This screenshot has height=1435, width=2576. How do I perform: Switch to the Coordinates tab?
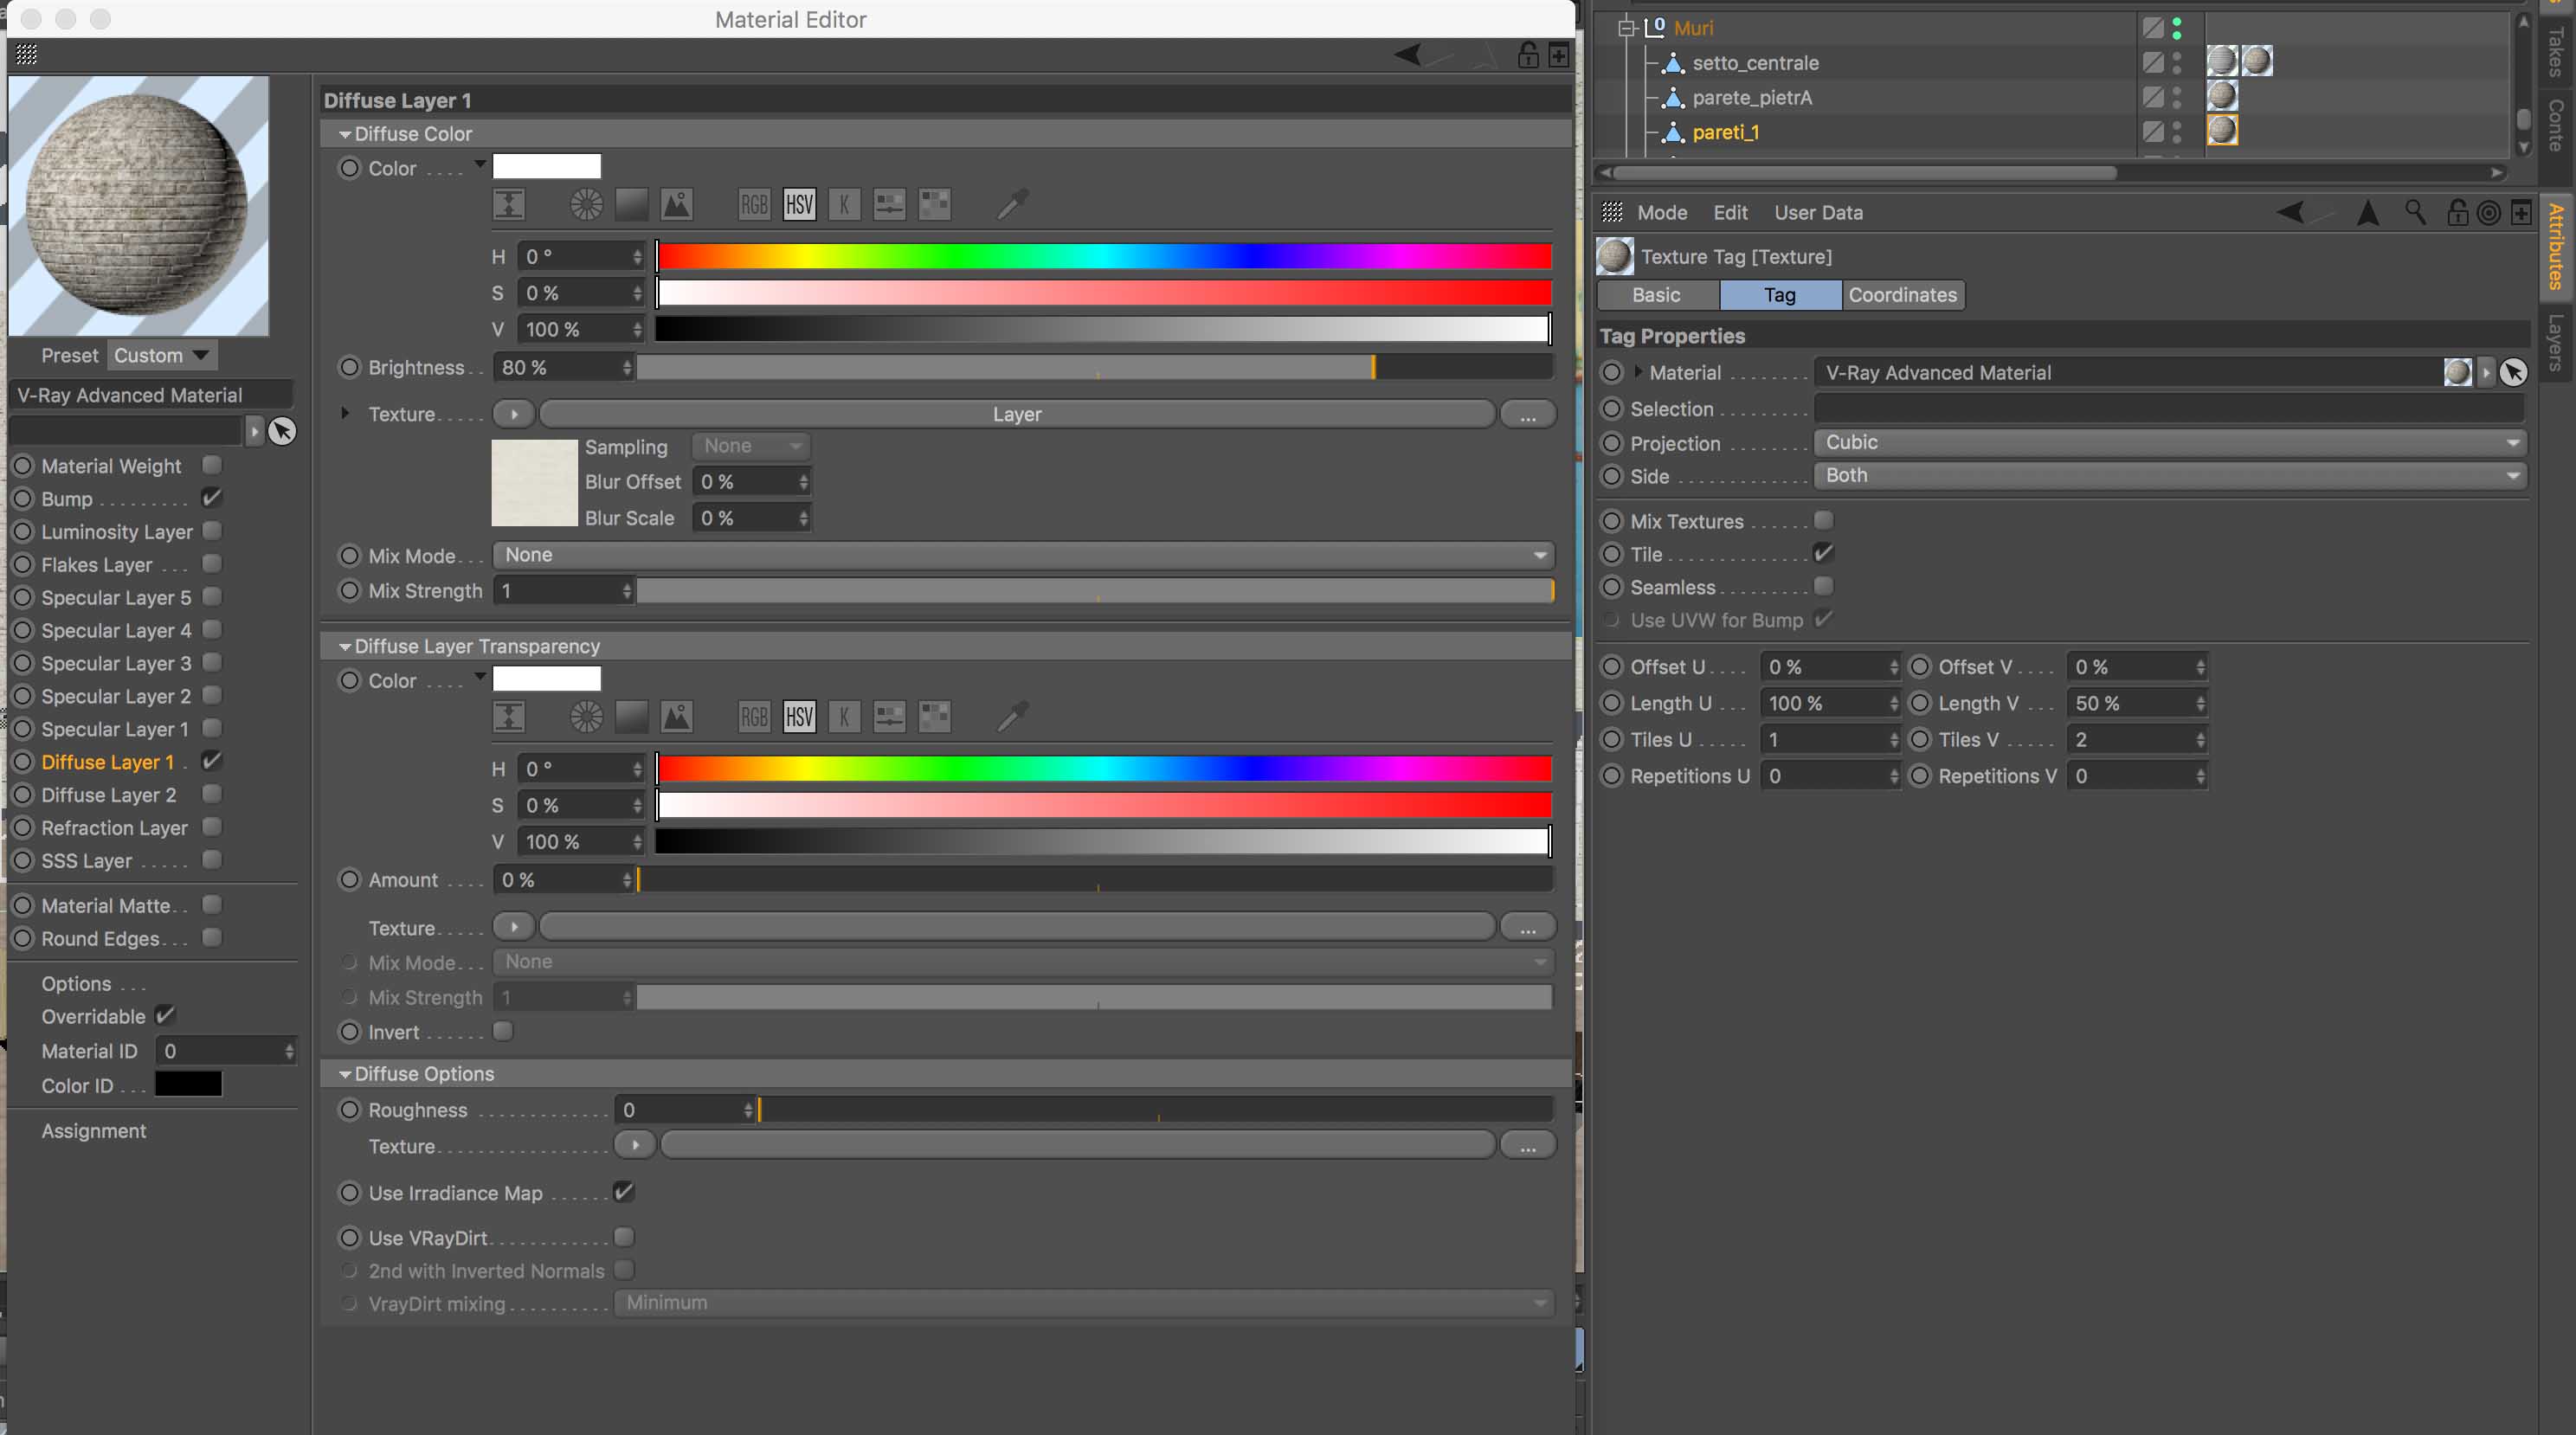pyautogui.click(x=1902, y=295)
